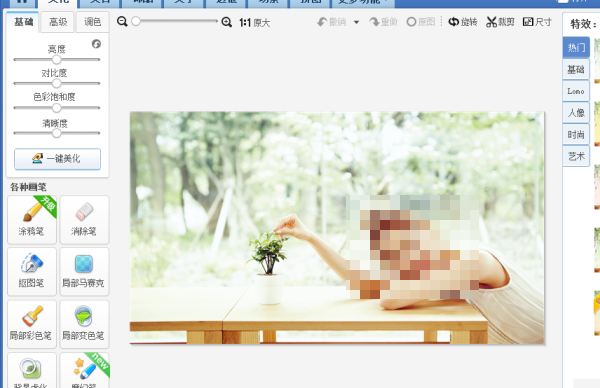
Task: Open the 背景虚化 background blur tool
Action: 32,370
